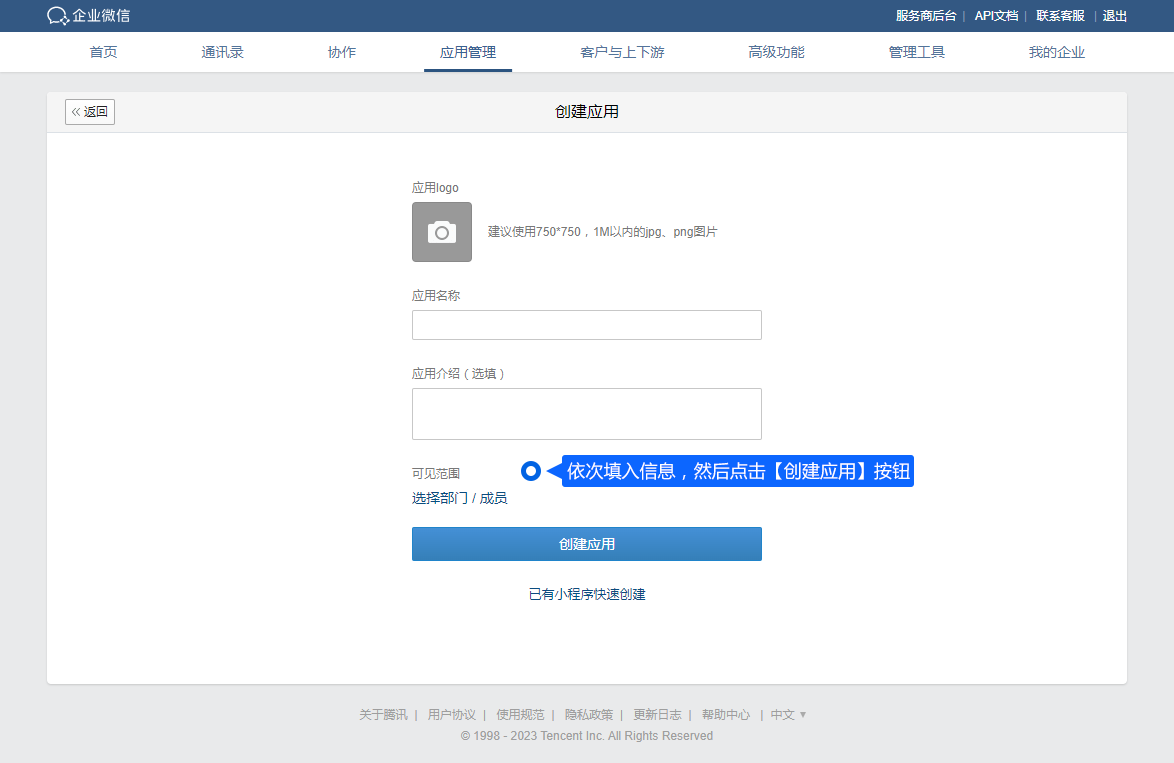Viewport: 1174px width, 763px height.
Task: Click the WeCom logo in the header
Action: (88, 16)
